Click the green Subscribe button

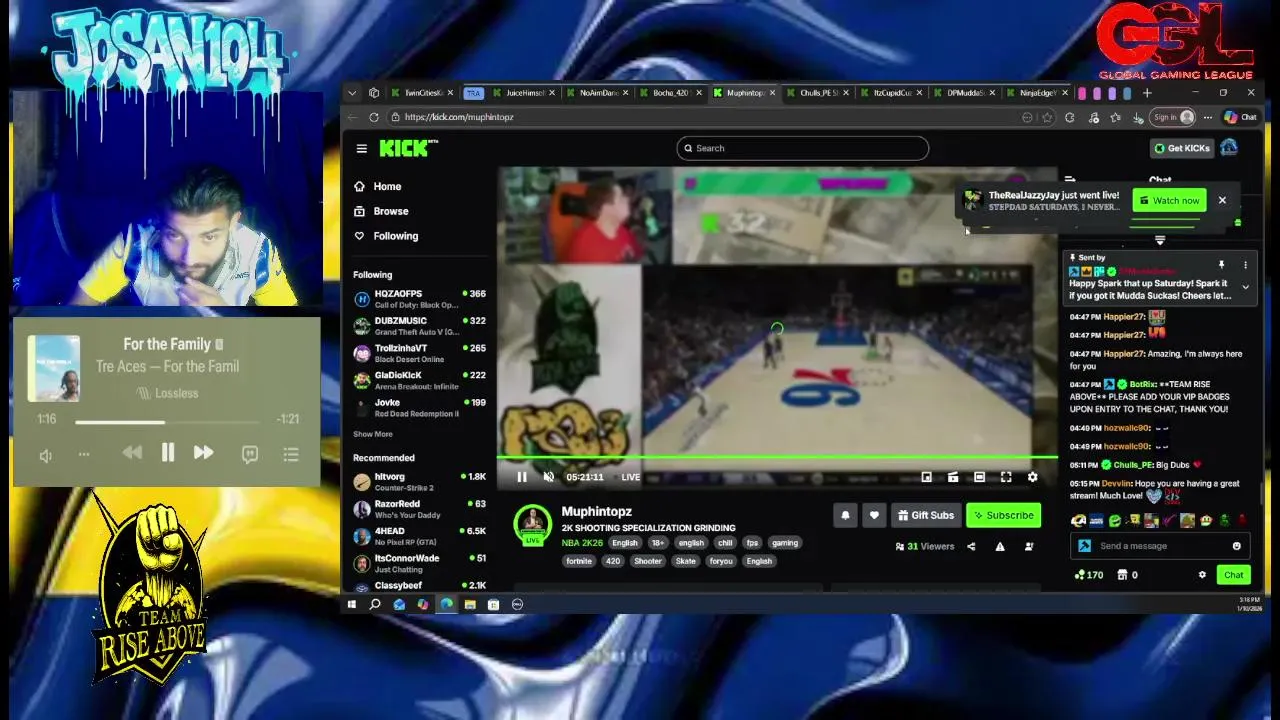pos(1003,515)
